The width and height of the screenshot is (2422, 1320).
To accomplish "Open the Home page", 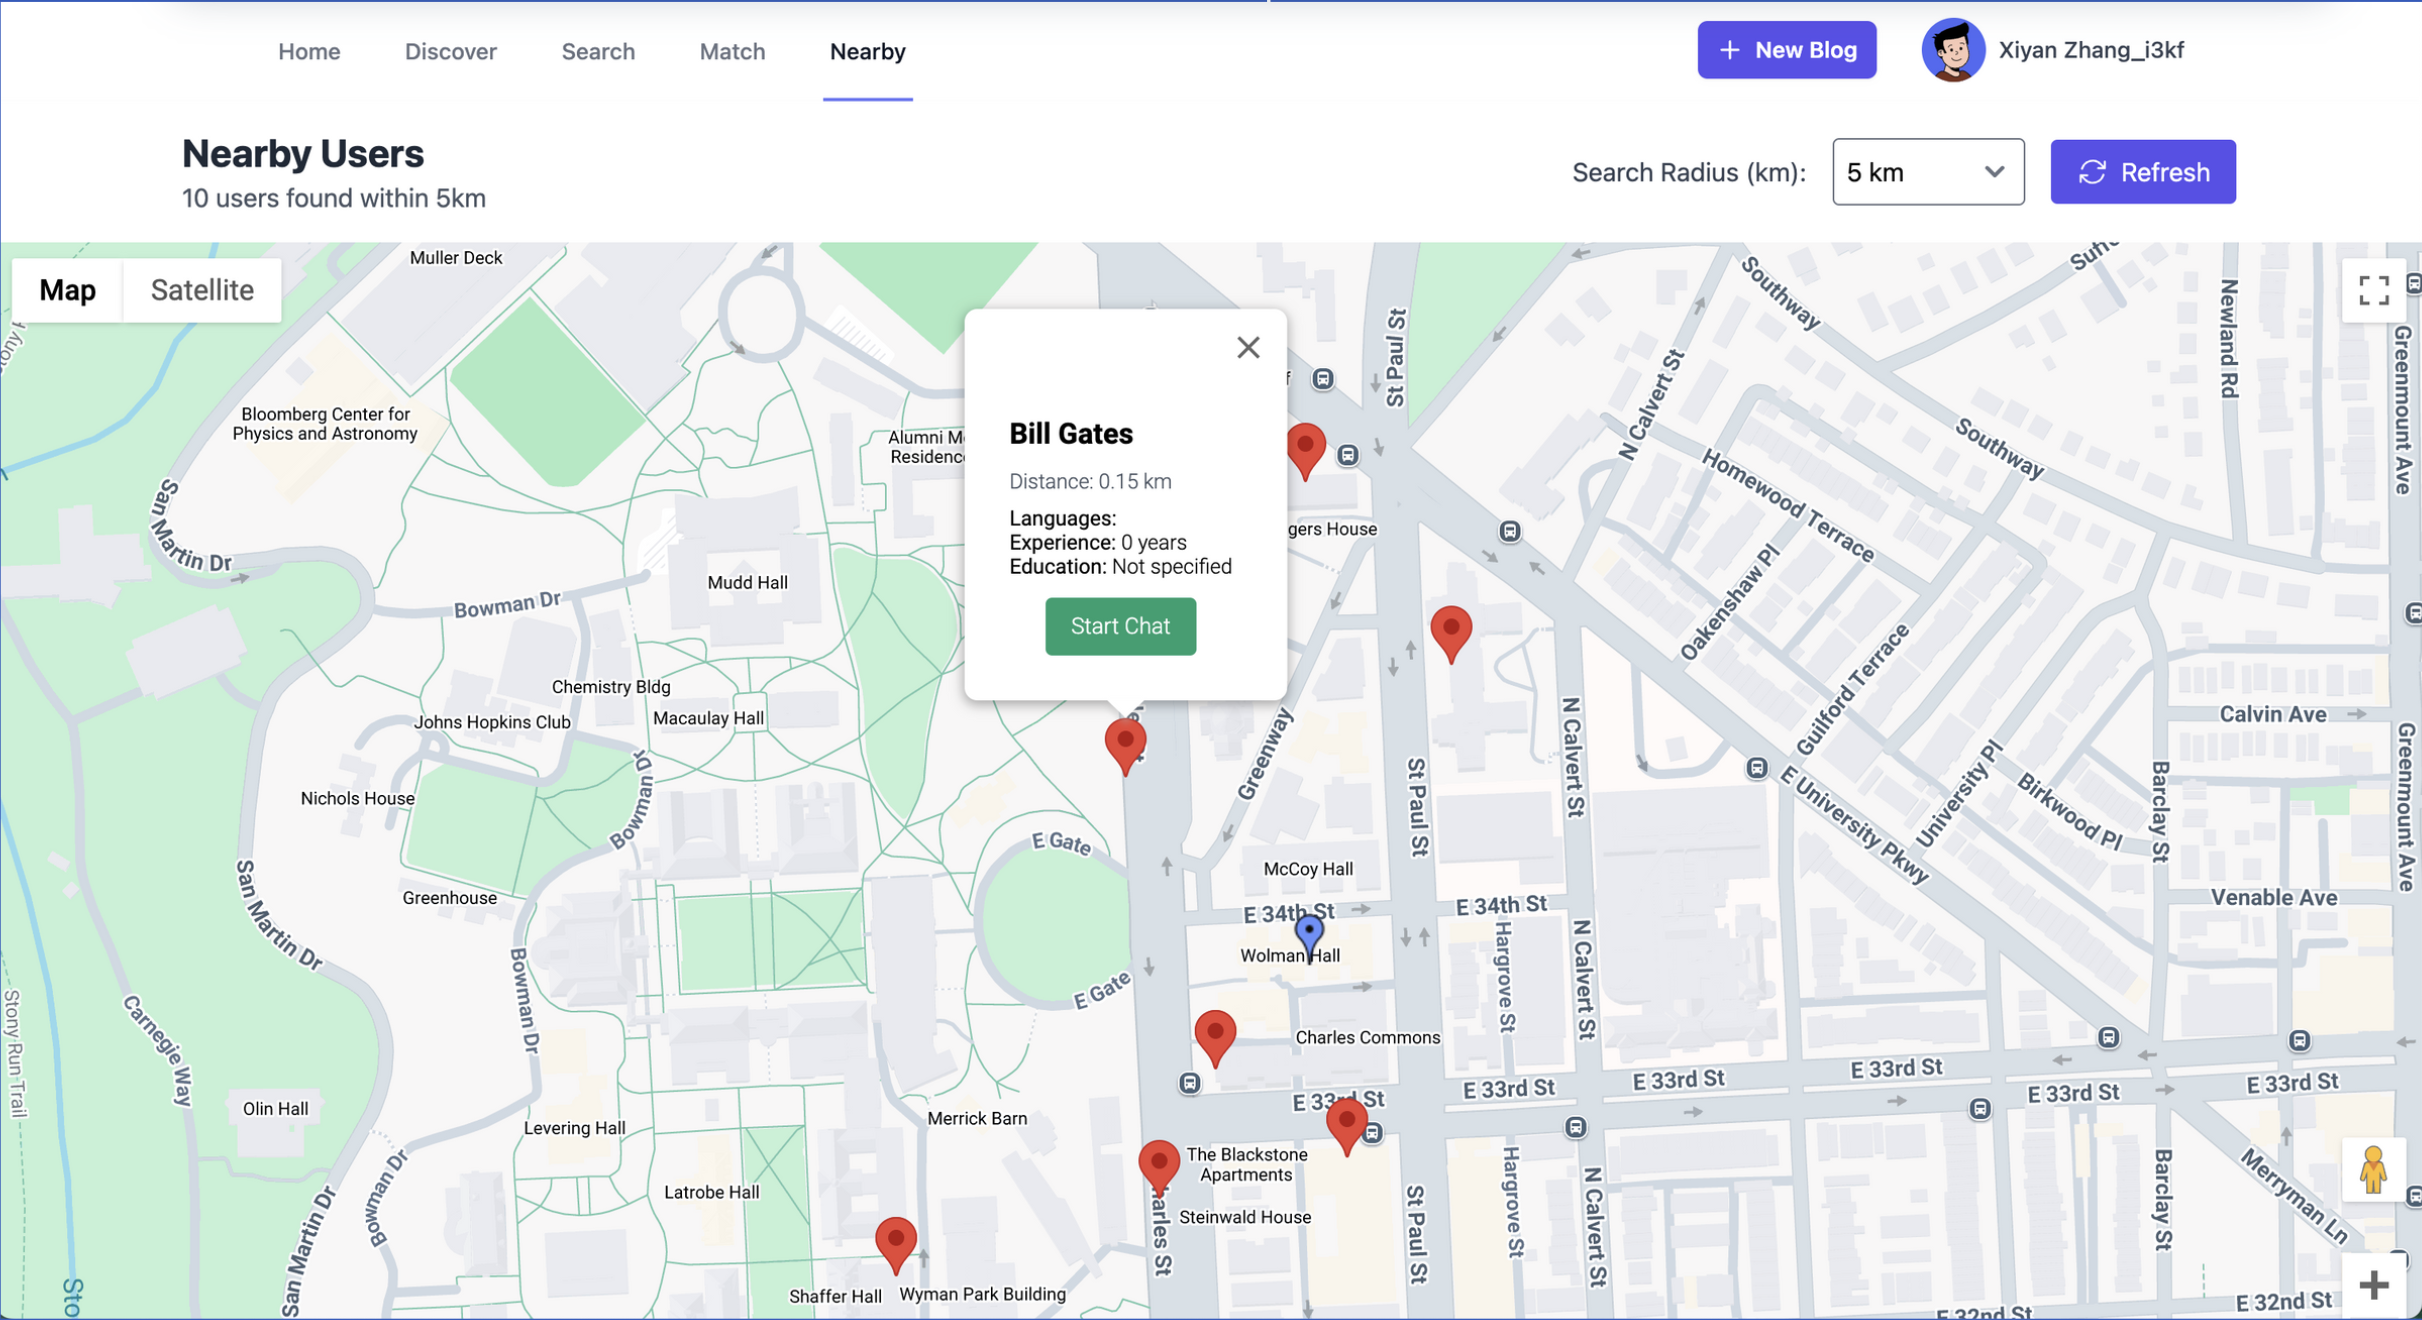I will point(309,51).
